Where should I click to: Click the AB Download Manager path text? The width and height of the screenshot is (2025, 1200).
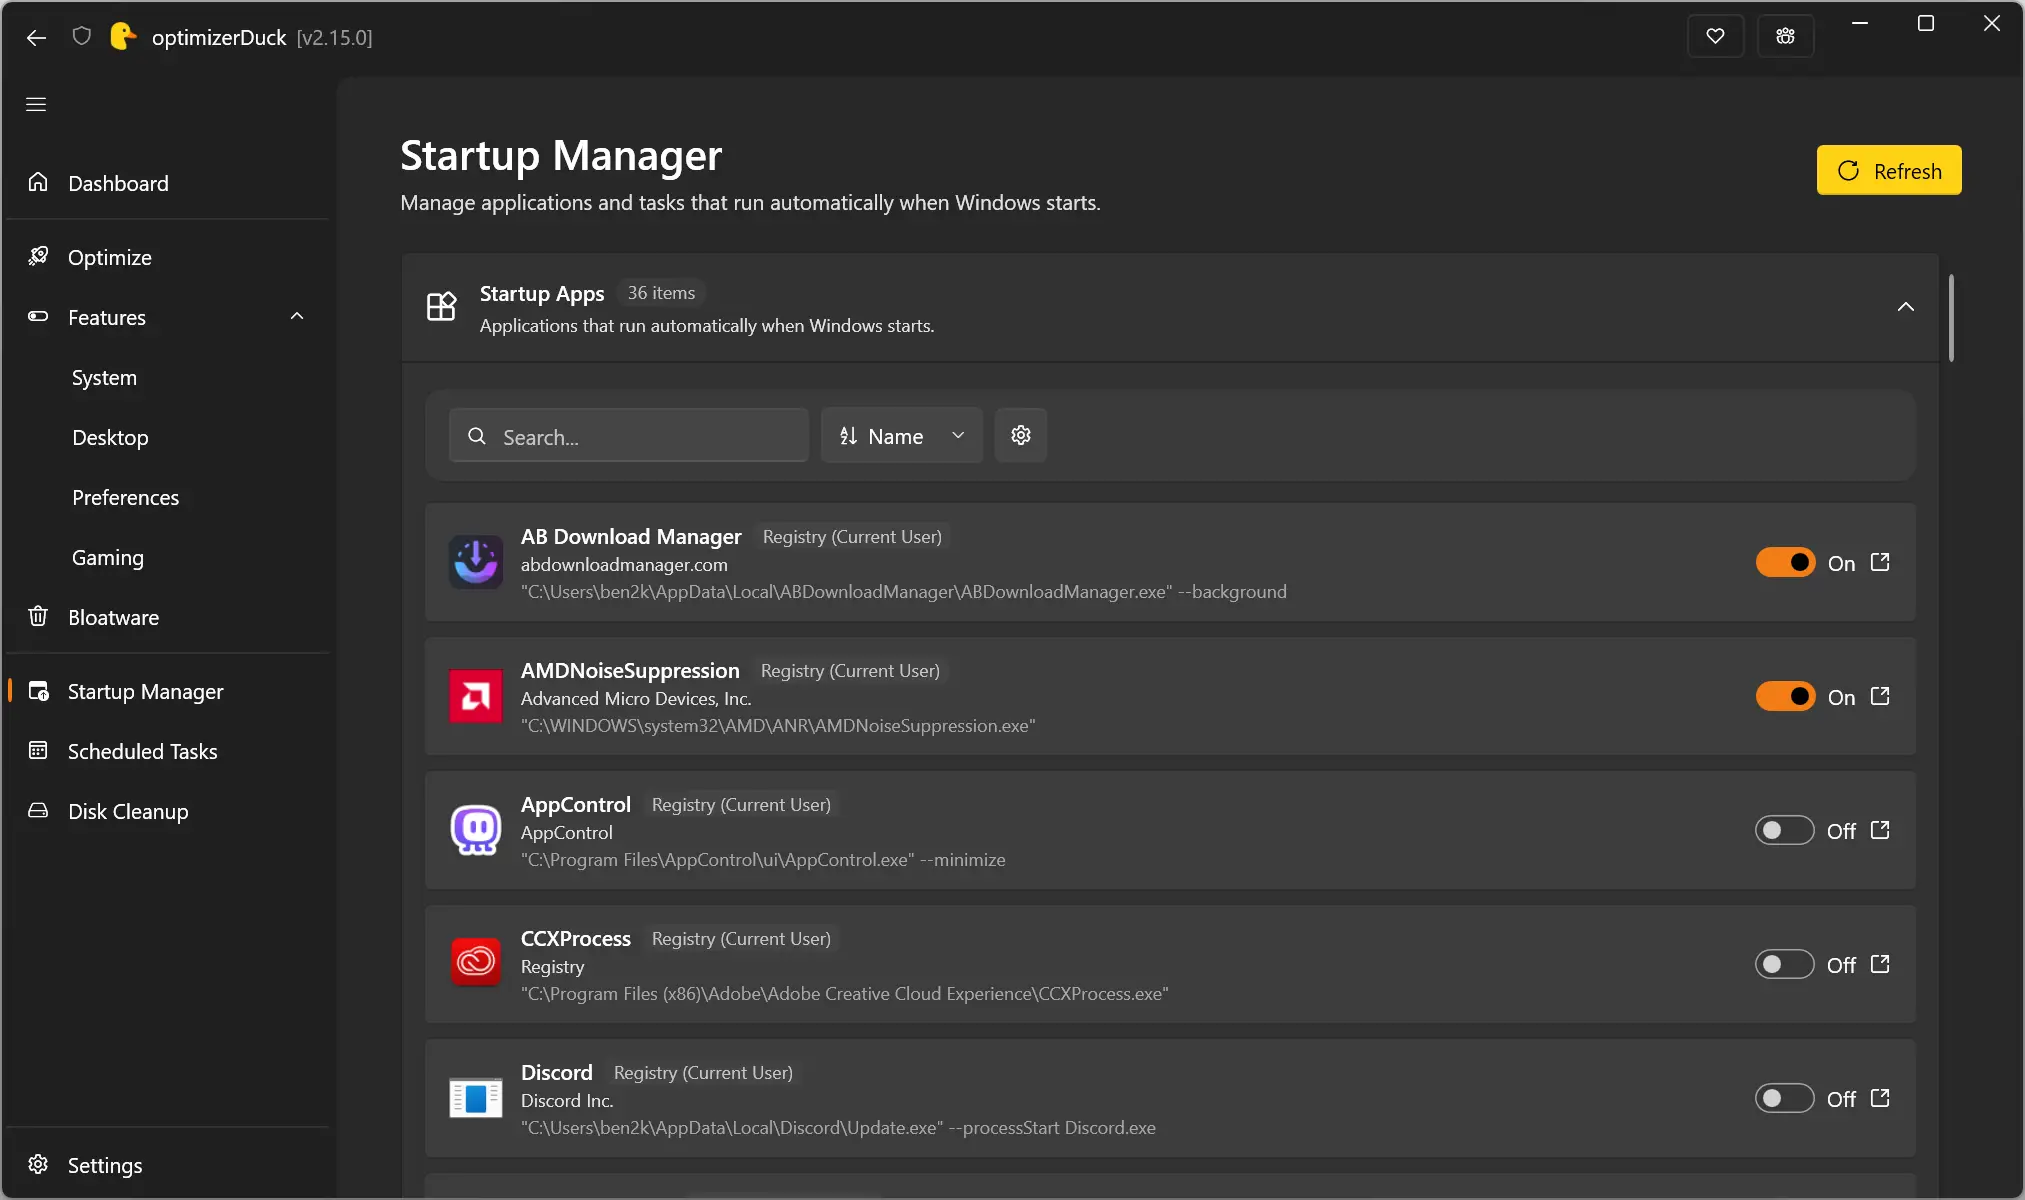[x=904, y=592]
